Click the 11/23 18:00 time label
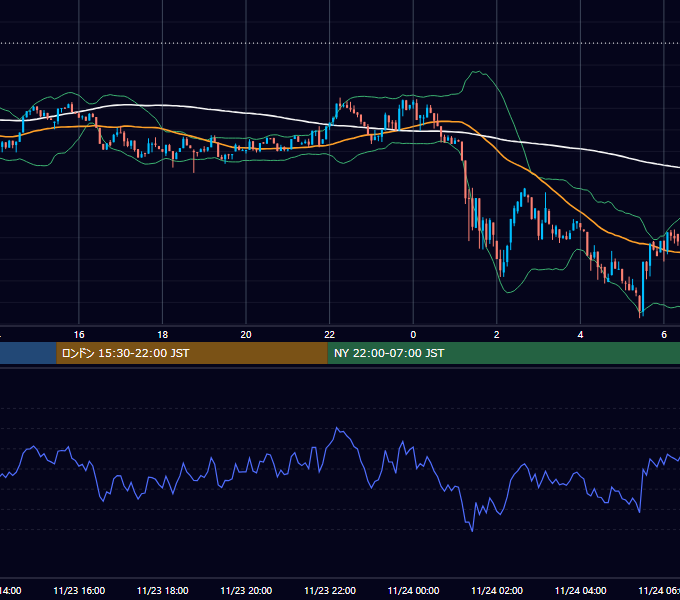Image resolution: width=680 pixels, height=600 pixels. click(163, 590)
